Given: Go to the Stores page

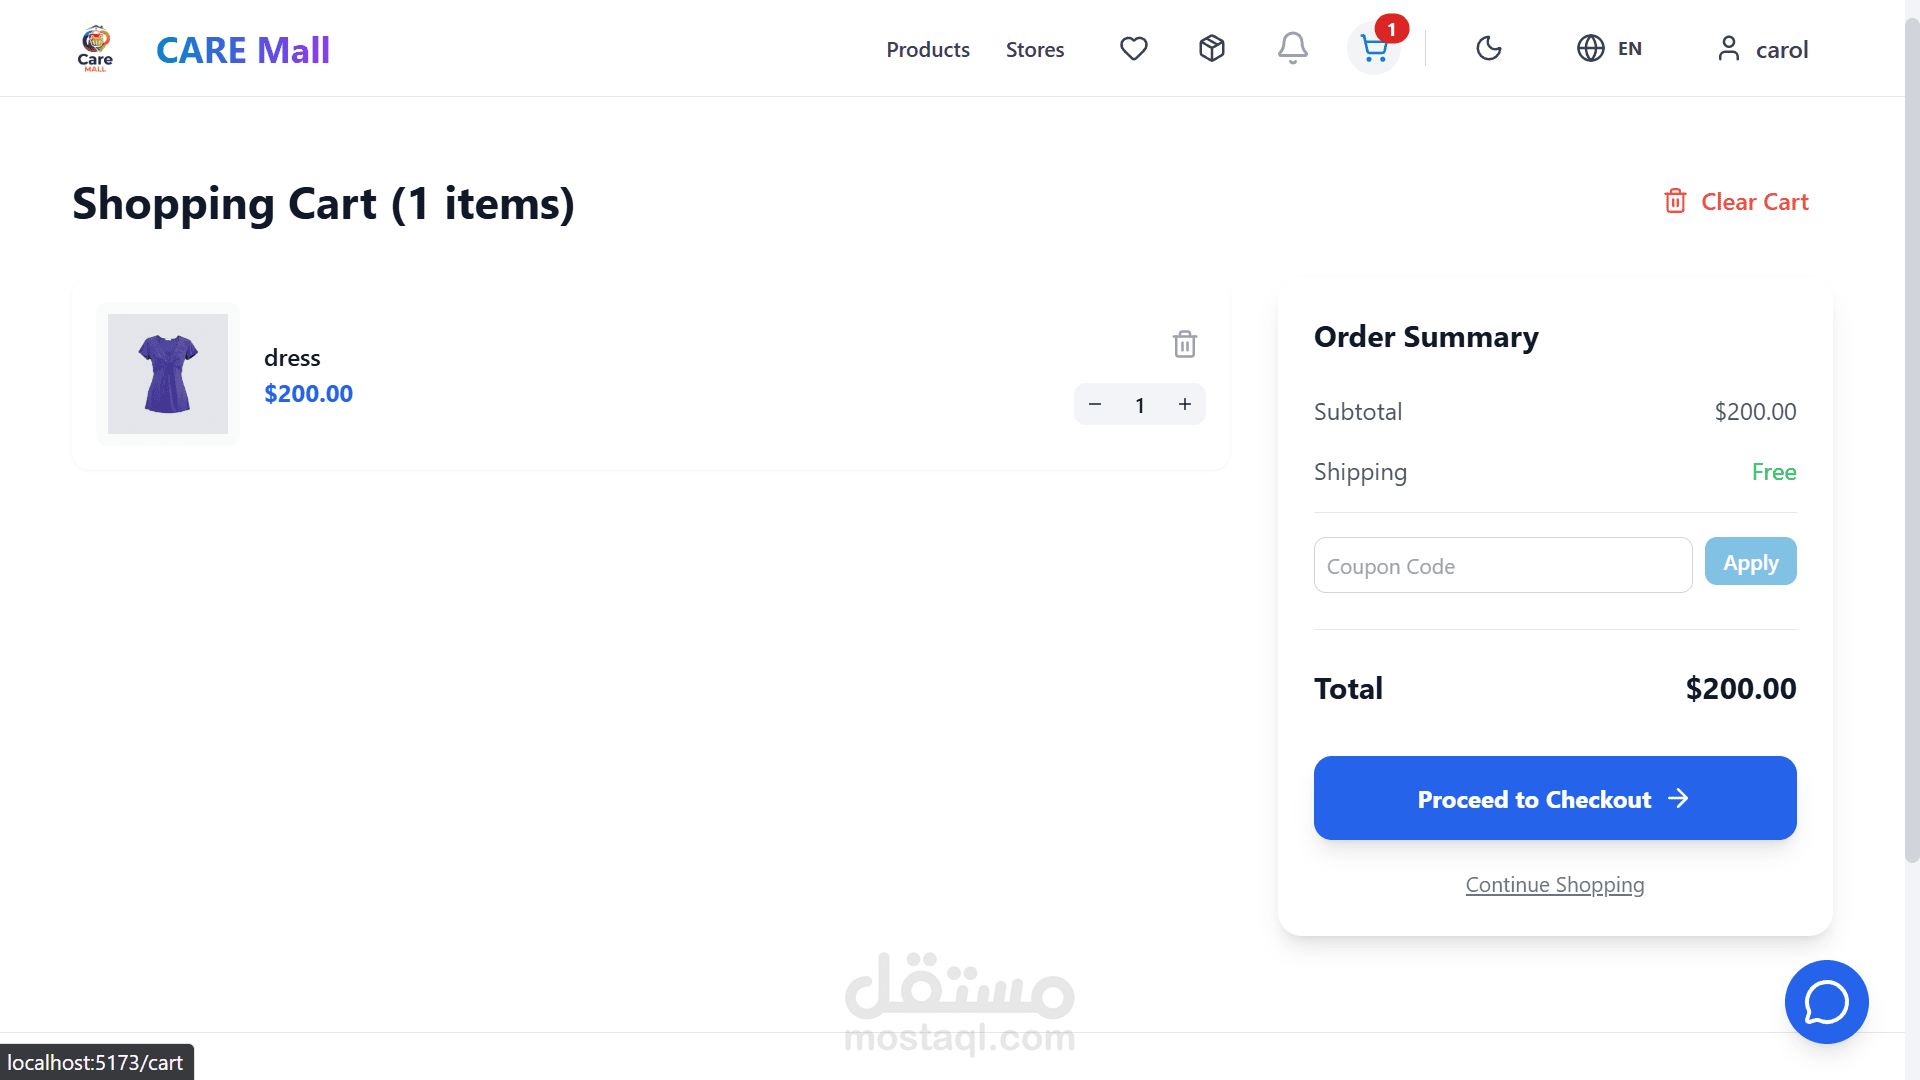Looking at the screenshot, I should pos(1035,49).
